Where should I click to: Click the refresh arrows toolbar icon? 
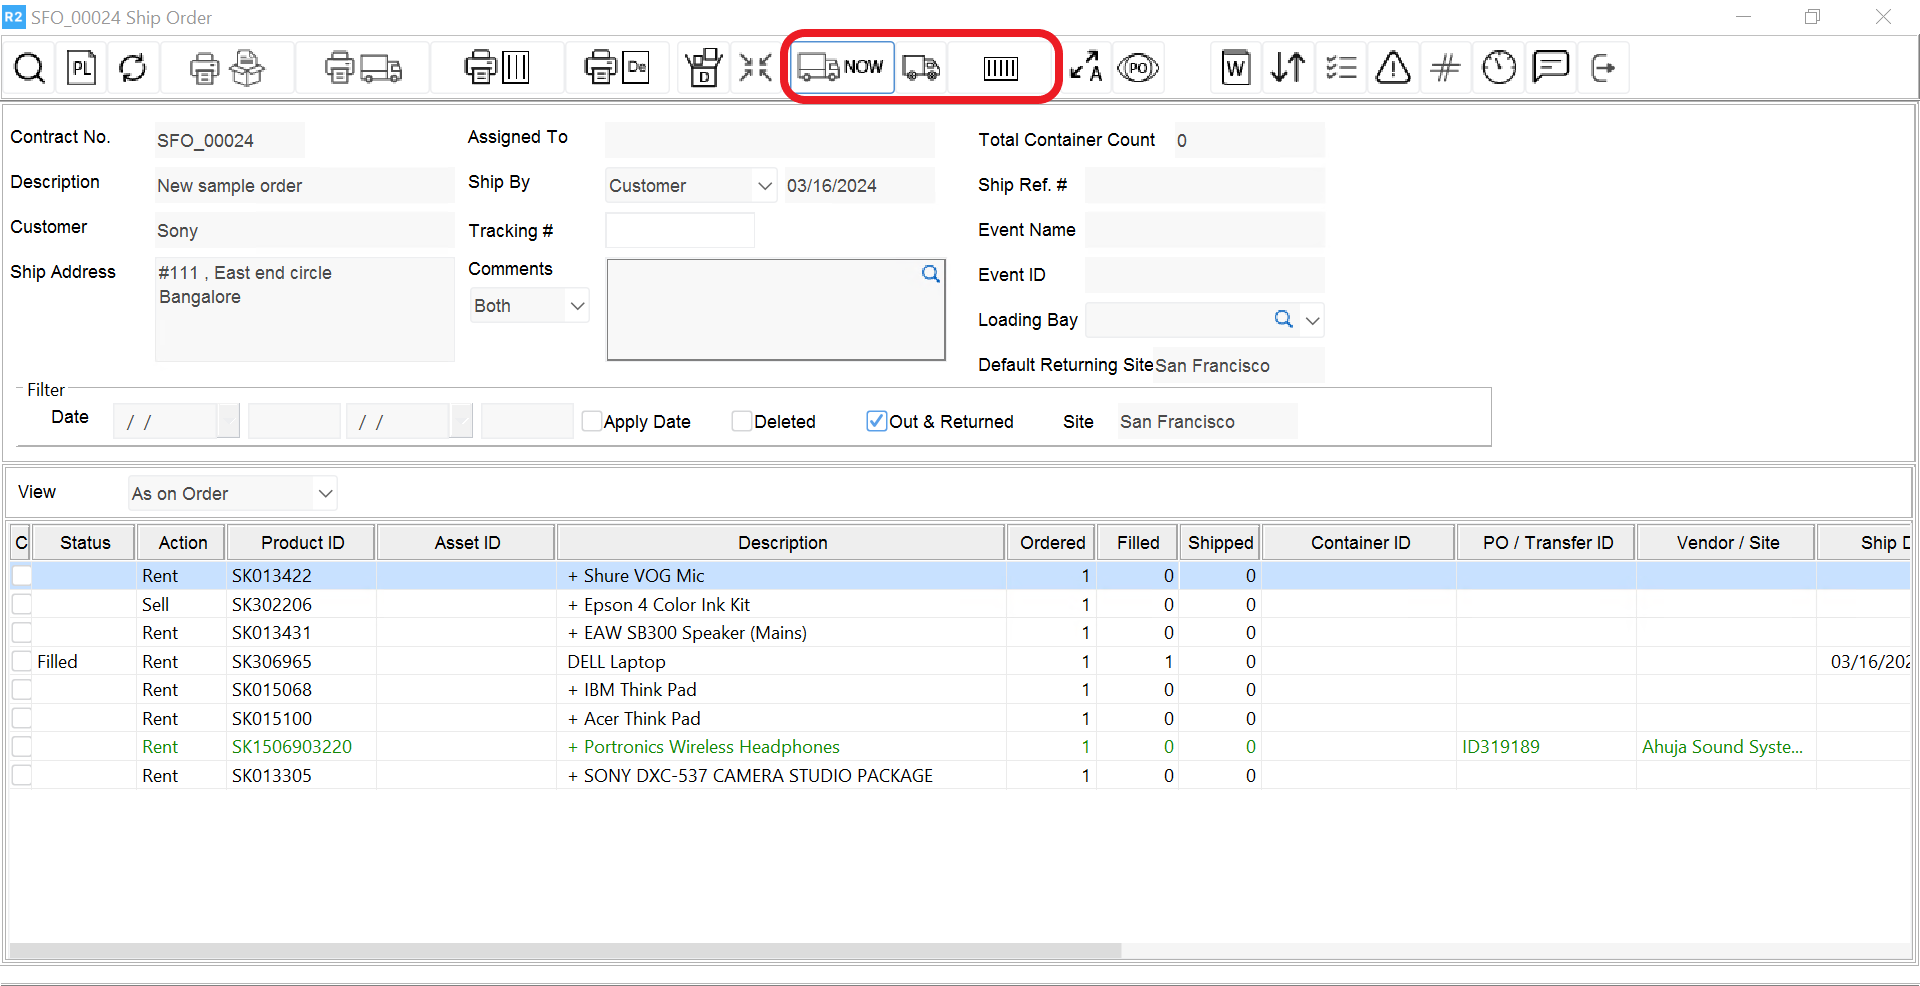133,68
